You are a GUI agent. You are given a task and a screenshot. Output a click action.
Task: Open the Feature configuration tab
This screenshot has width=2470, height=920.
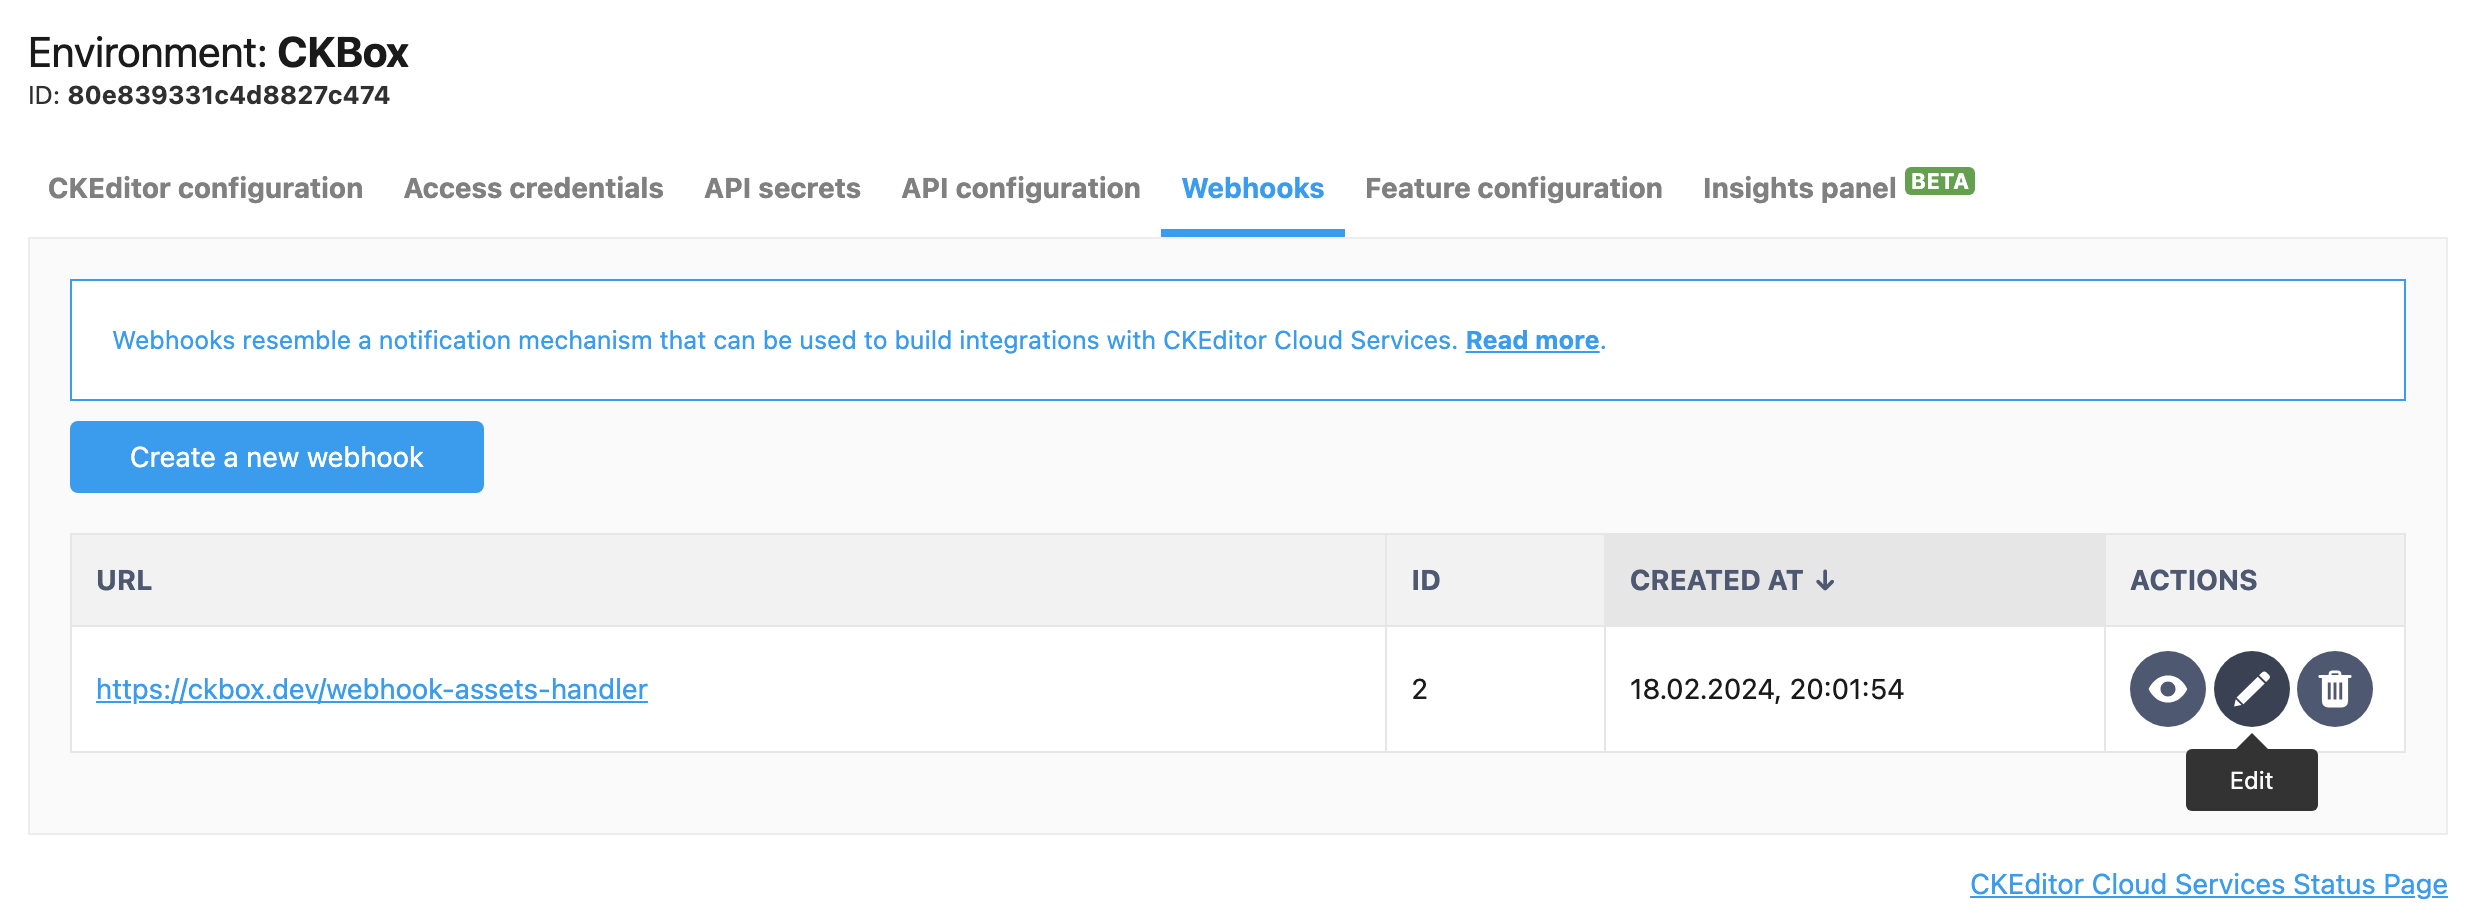(1513, 189)
